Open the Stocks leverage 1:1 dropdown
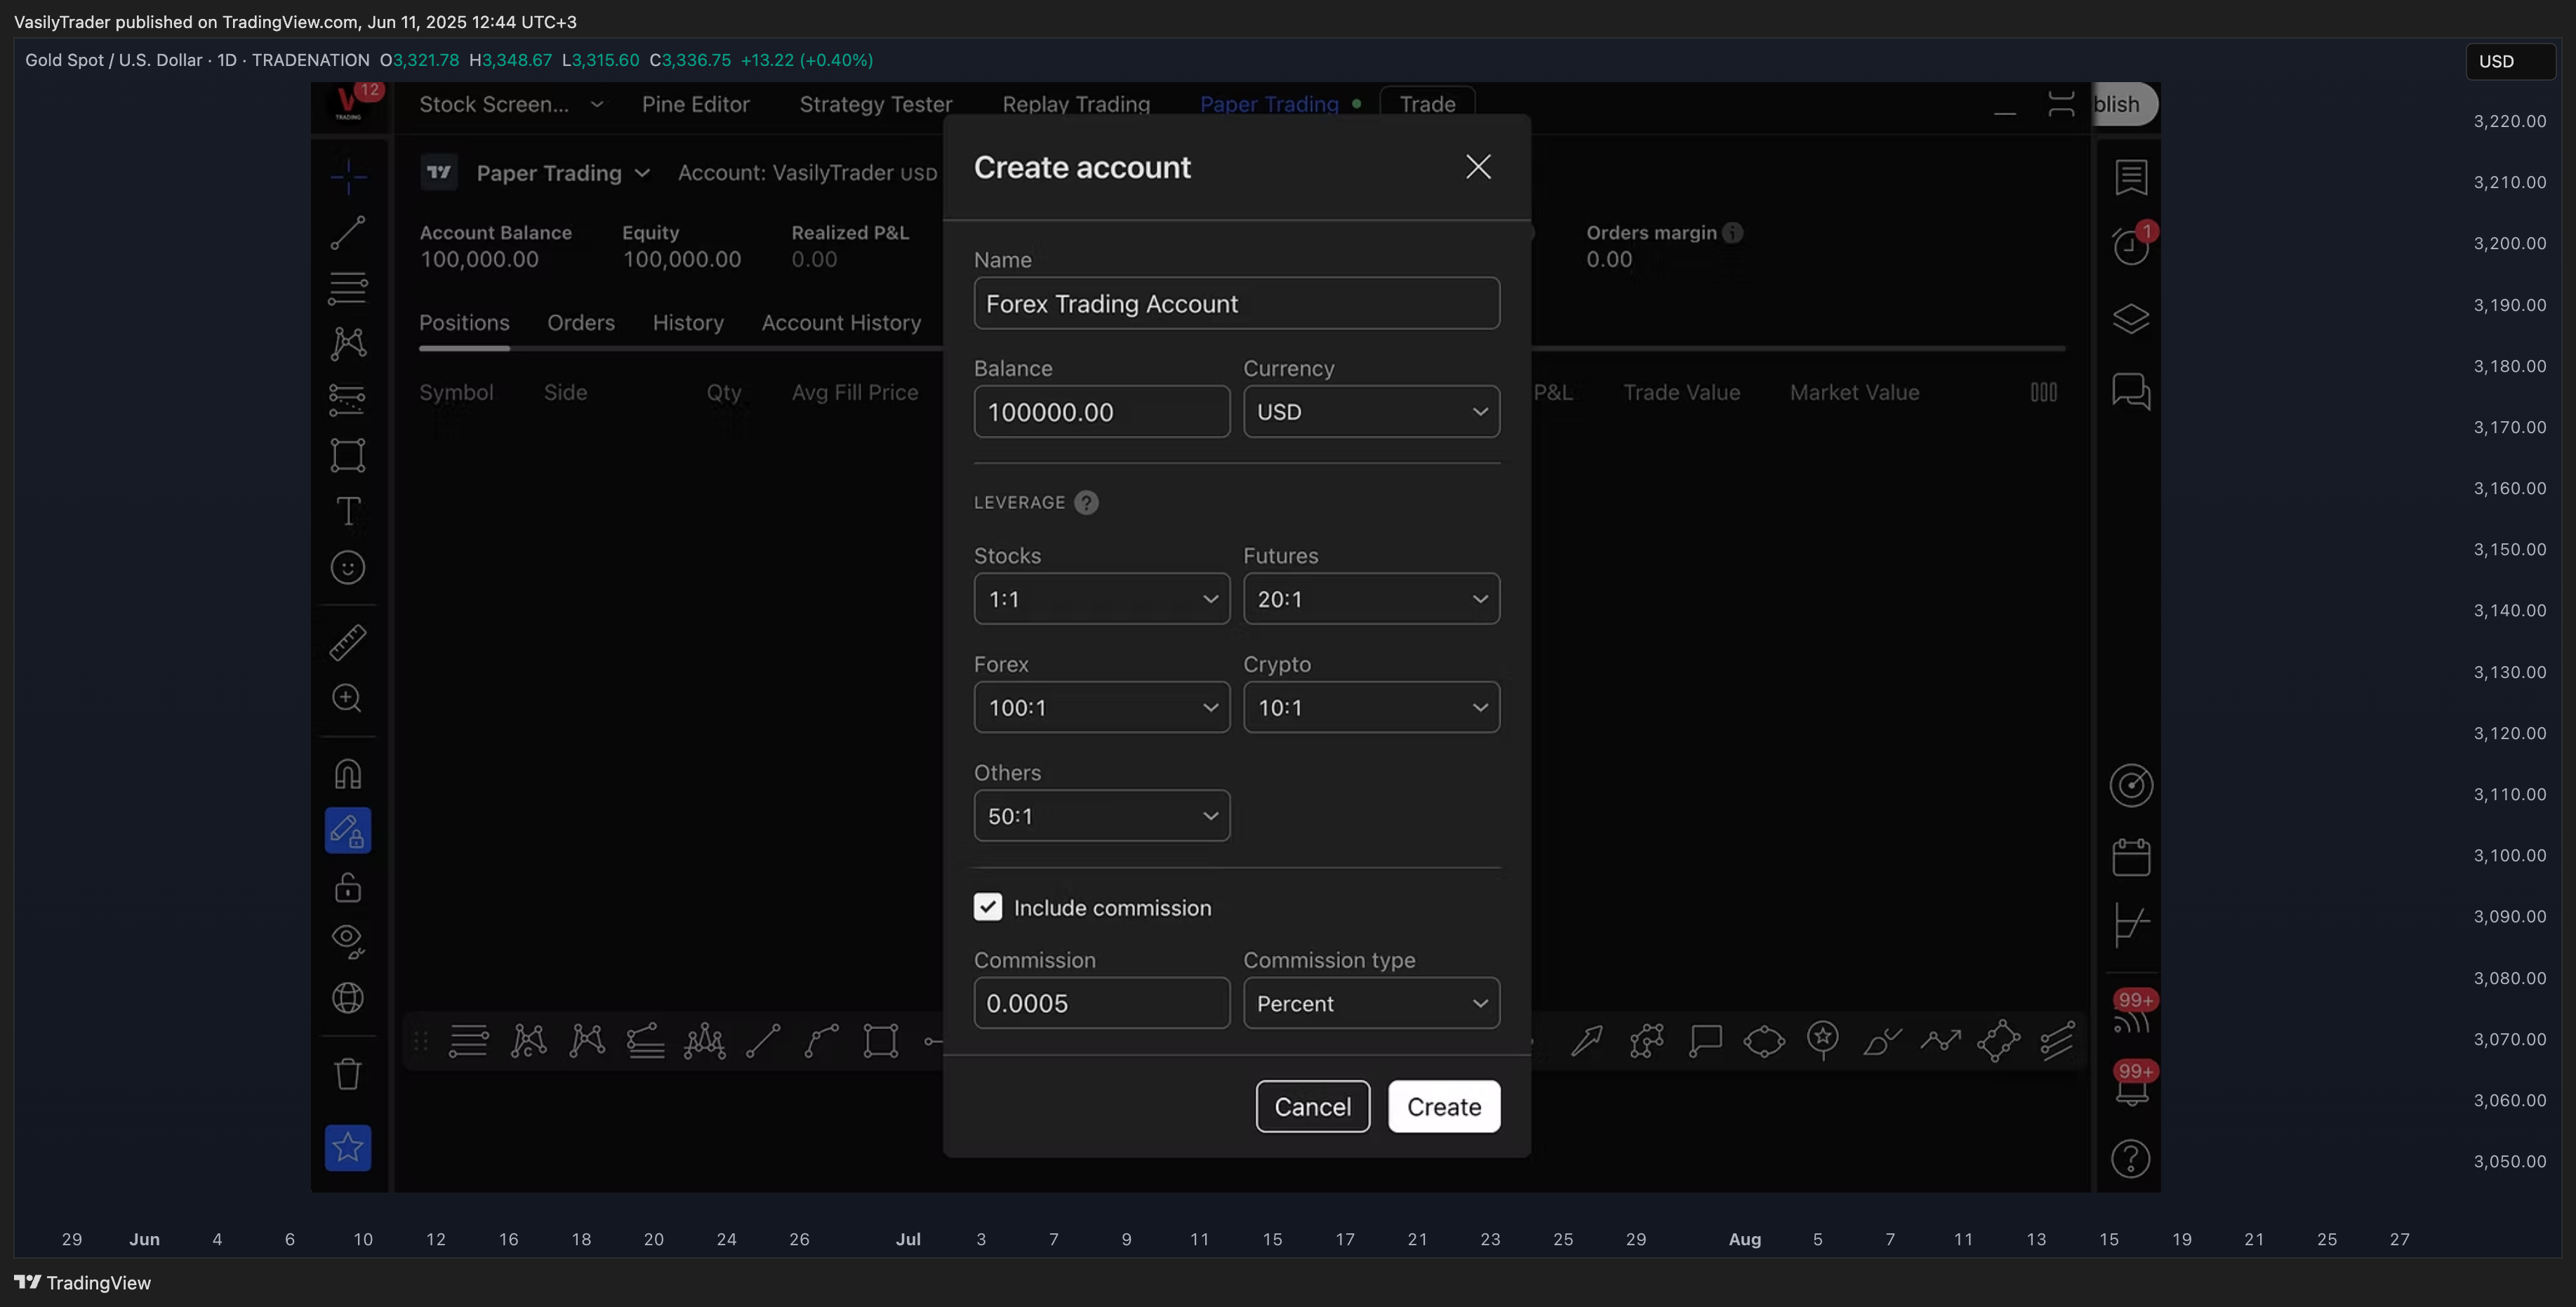Viewport: 2576px width, 1307px height. (1101, 598)
